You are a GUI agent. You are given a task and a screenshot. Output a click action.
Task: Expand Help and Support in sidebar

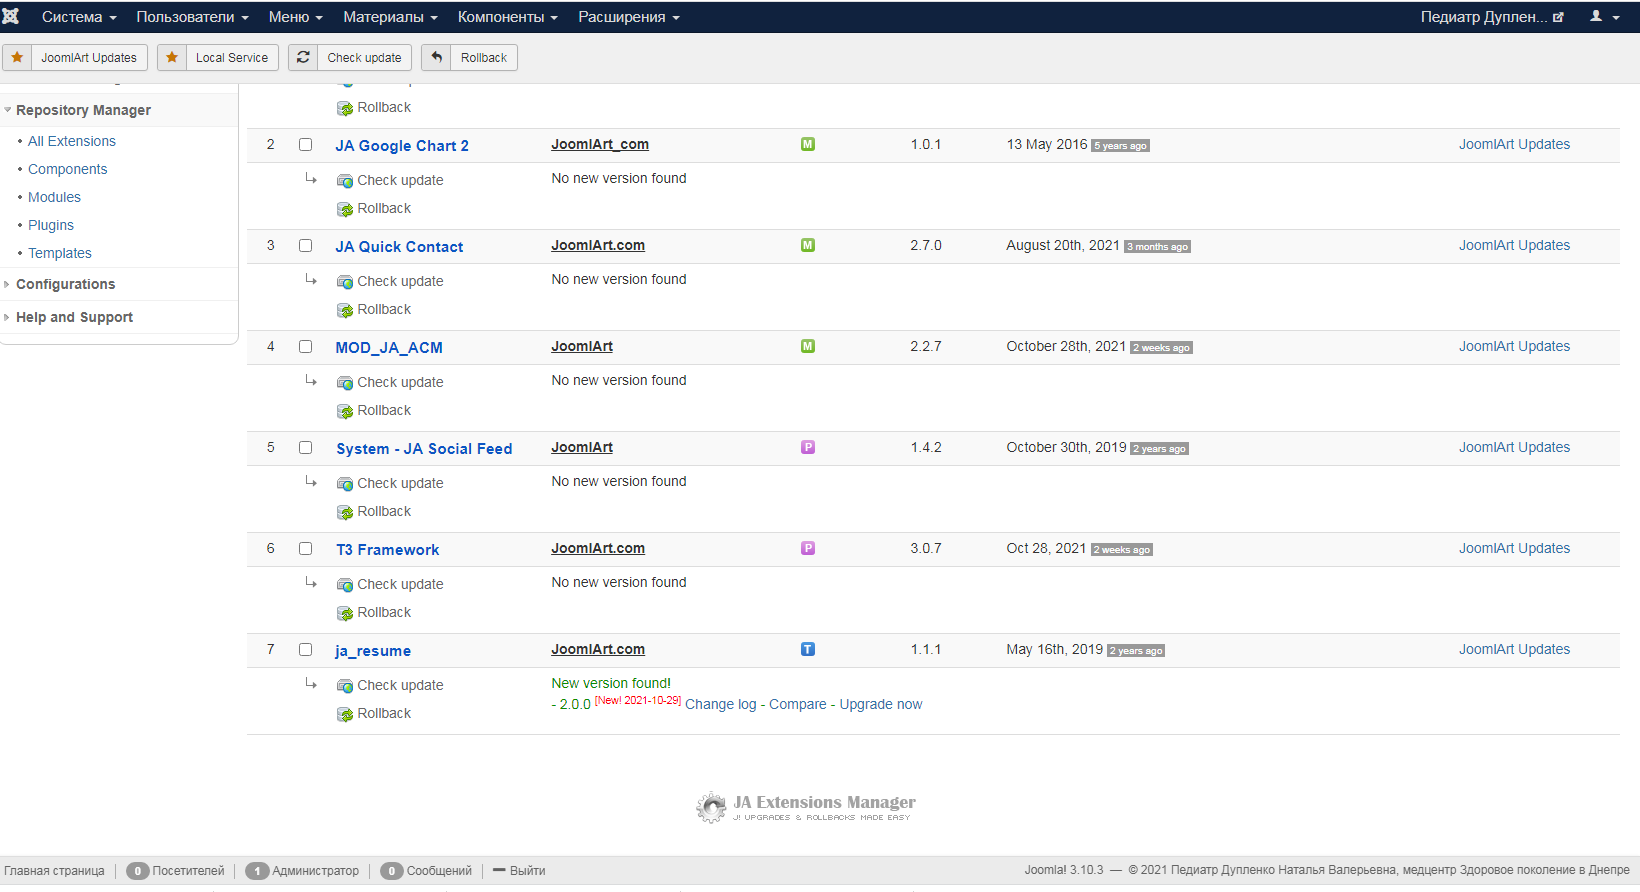pyautogui.click(x=74, y=317)
